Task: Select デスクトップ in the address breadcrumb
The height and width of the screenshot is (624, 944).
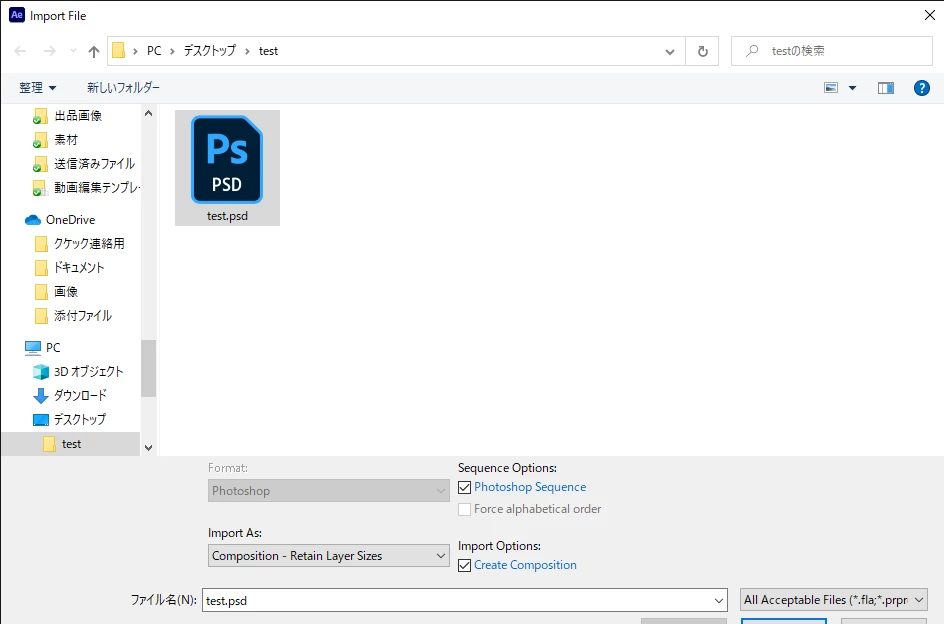Action: point(210,51)
